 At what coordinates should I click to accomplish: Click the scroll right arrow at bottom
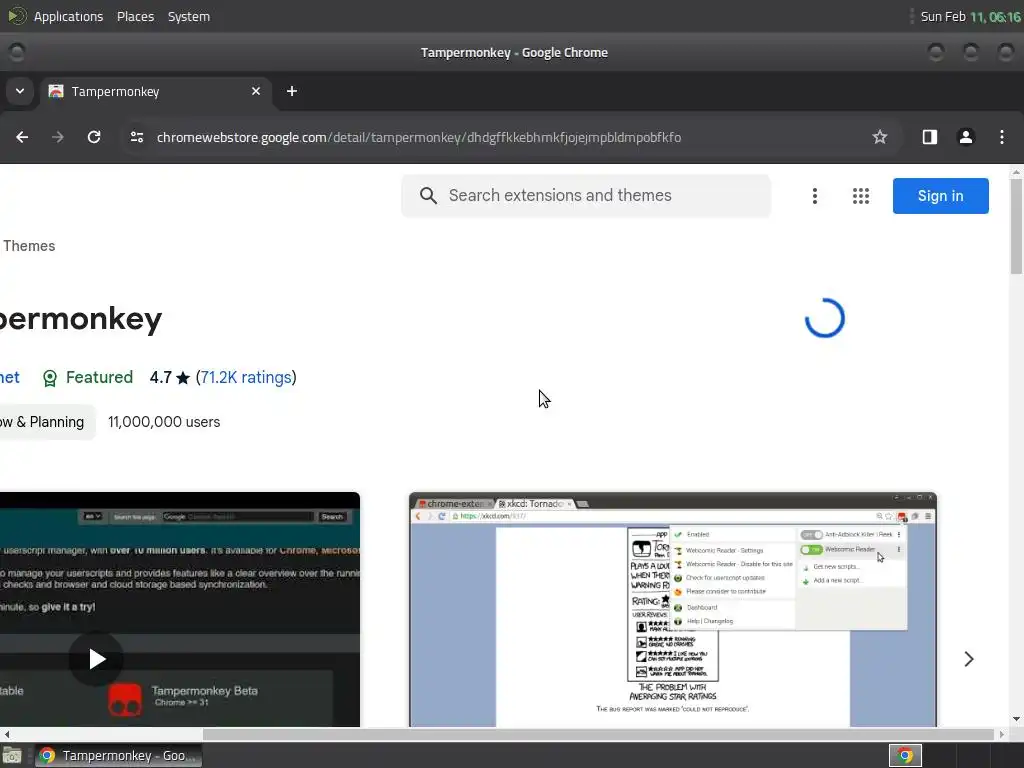click(1002, 735)
